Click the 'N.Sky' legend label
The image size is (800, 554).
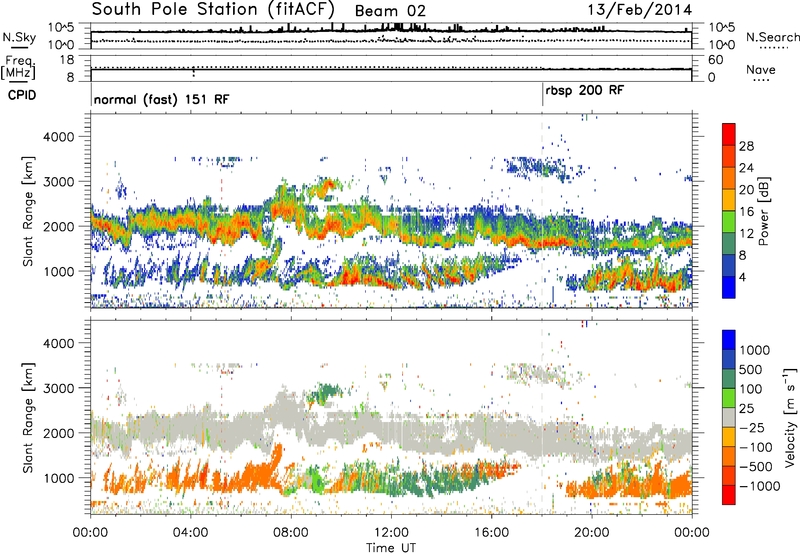tap(19, 38)
